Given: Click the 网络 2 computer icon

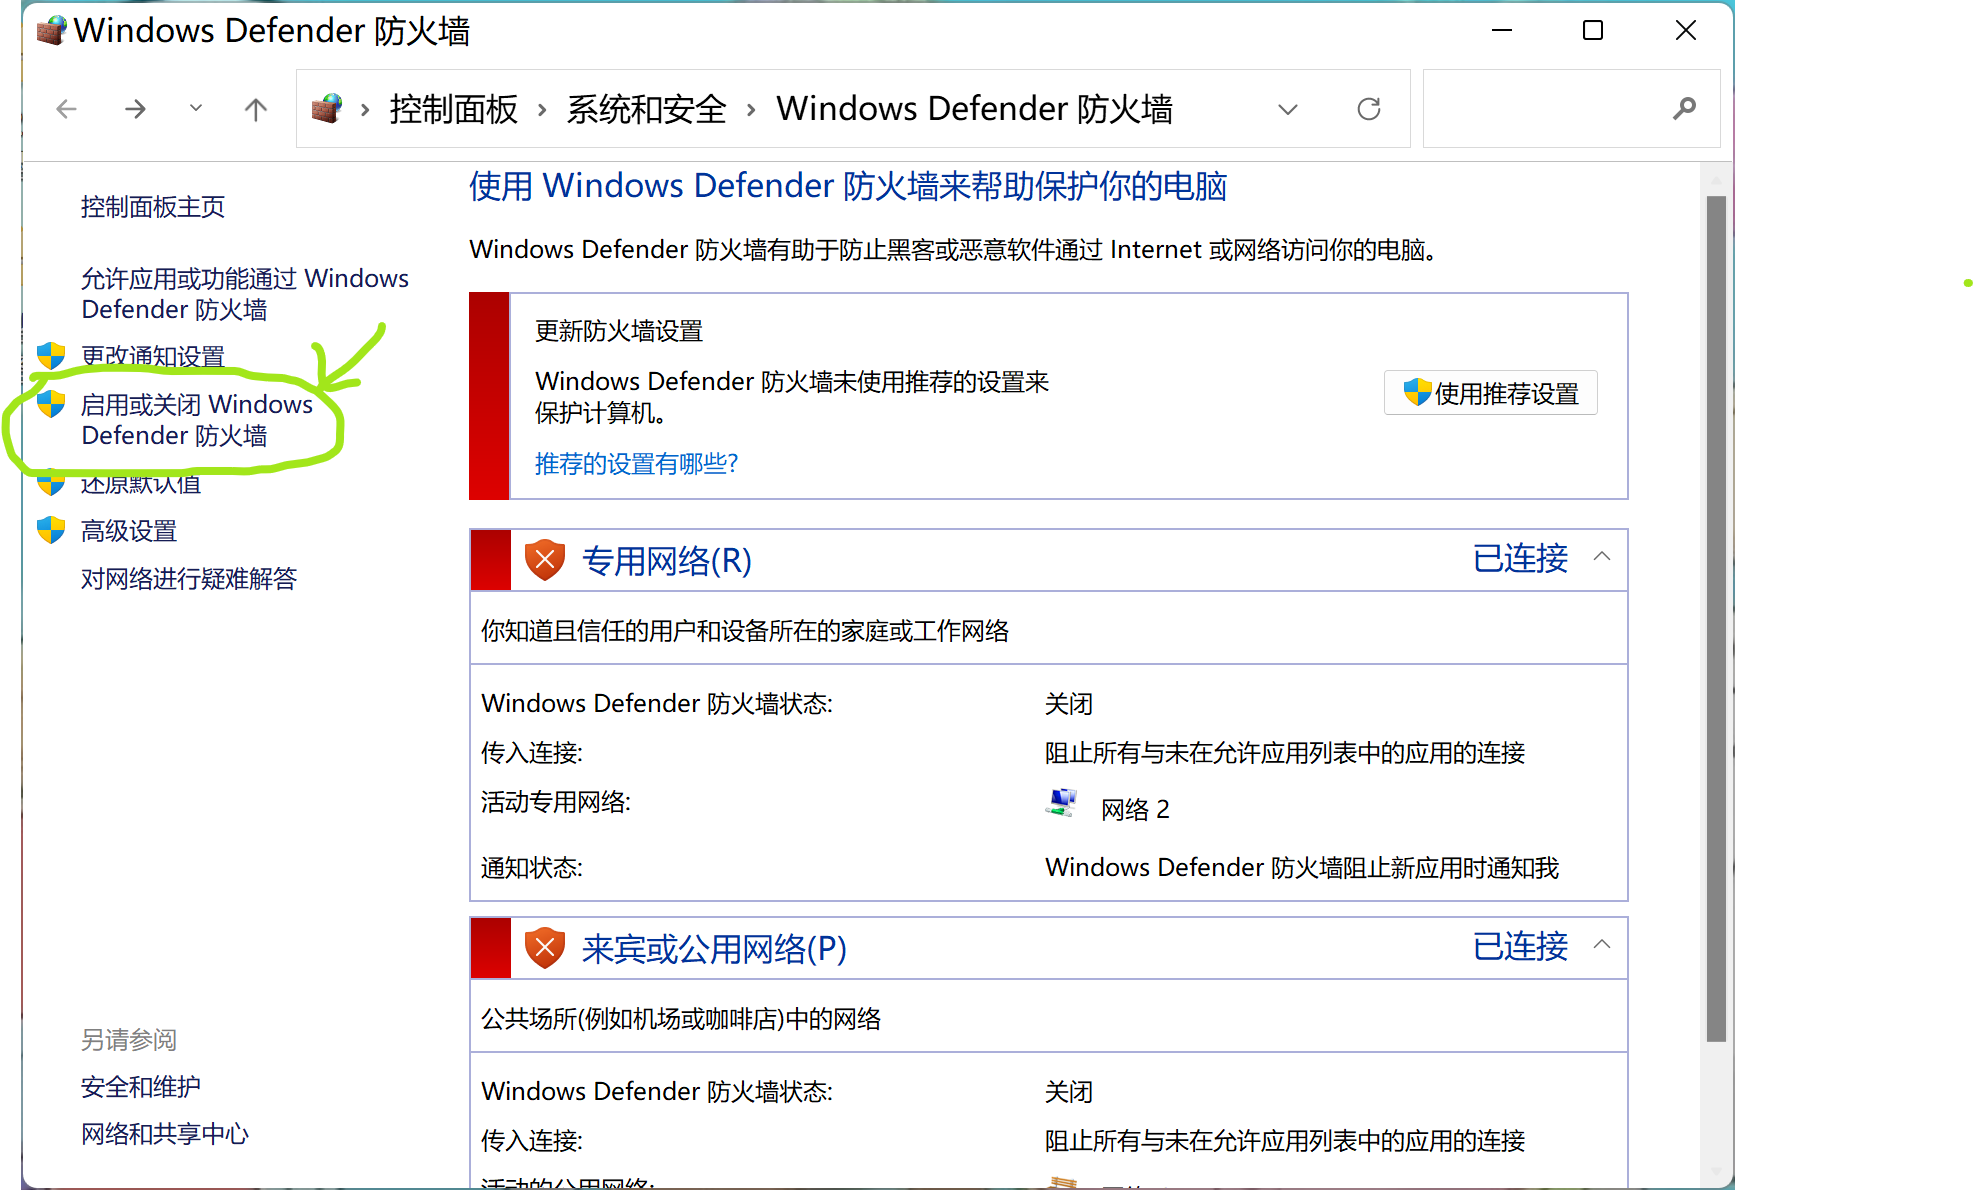Looking at the screenshot, I should point(1062,804).
